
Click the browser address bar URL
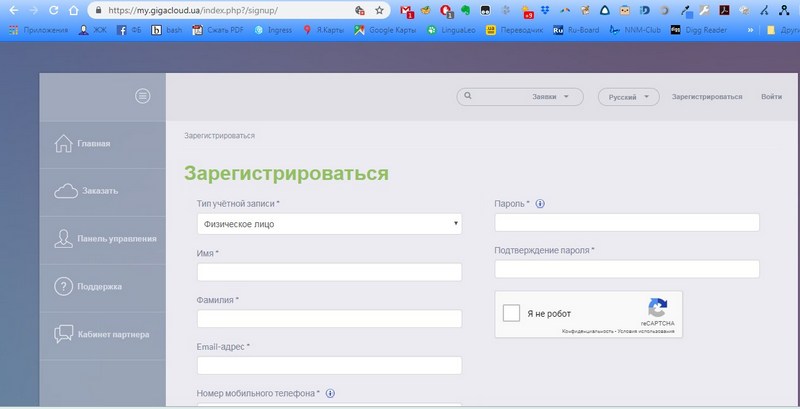(193, 10)
